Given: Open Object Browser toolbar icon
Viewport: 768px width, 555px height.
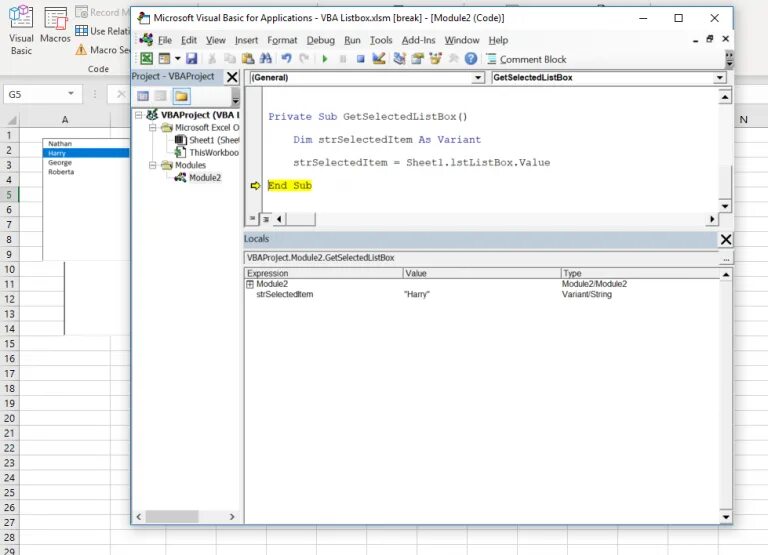Looking at the screenshot, I should 435,59.
